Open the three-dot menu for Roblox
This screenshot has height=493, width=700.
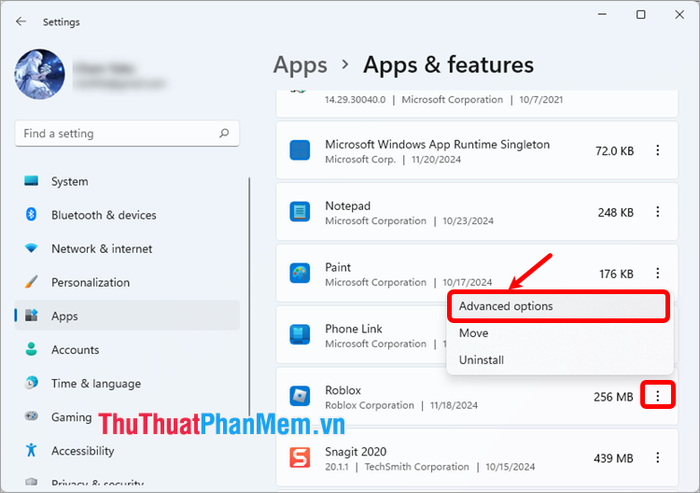click(658, 396)
